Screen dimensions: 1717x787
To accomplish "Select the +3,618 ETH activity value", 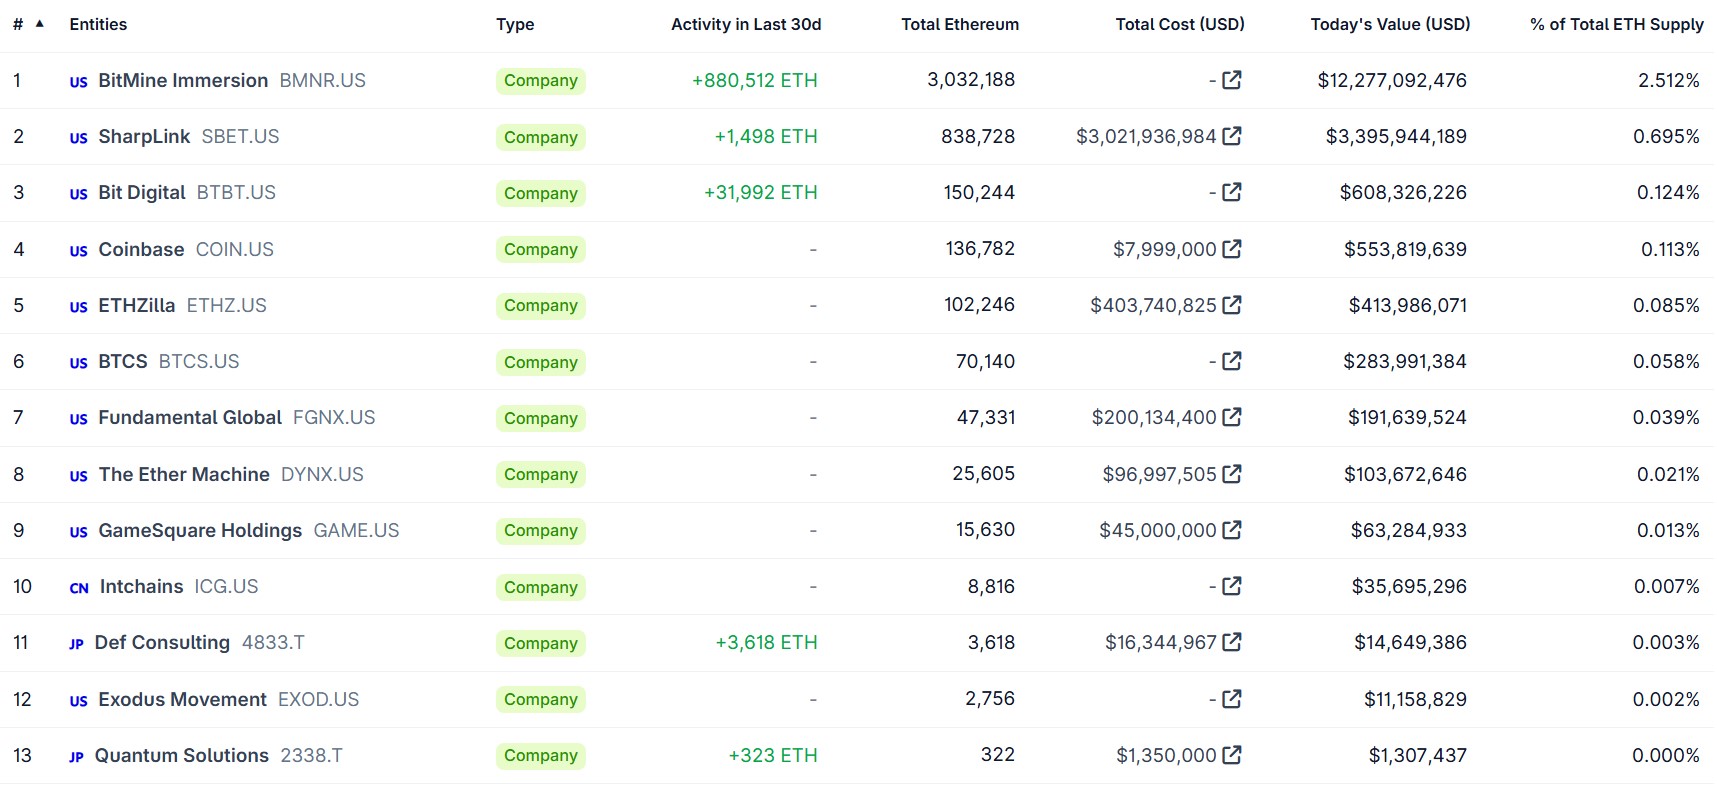I will (x=766, y=642).
